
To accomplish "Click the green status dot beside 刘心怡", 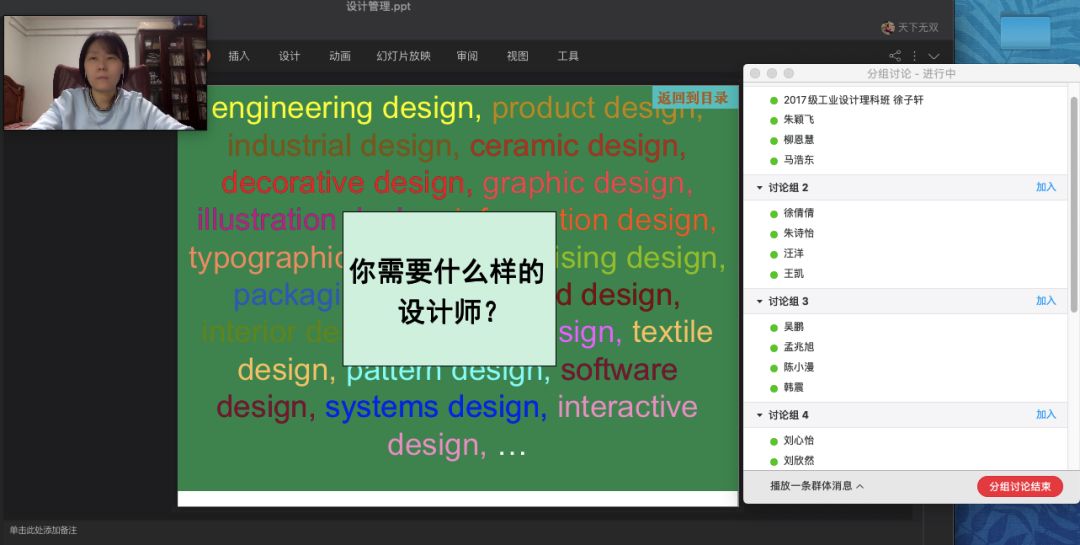I will pyautogui.click(x=774, y=441).
